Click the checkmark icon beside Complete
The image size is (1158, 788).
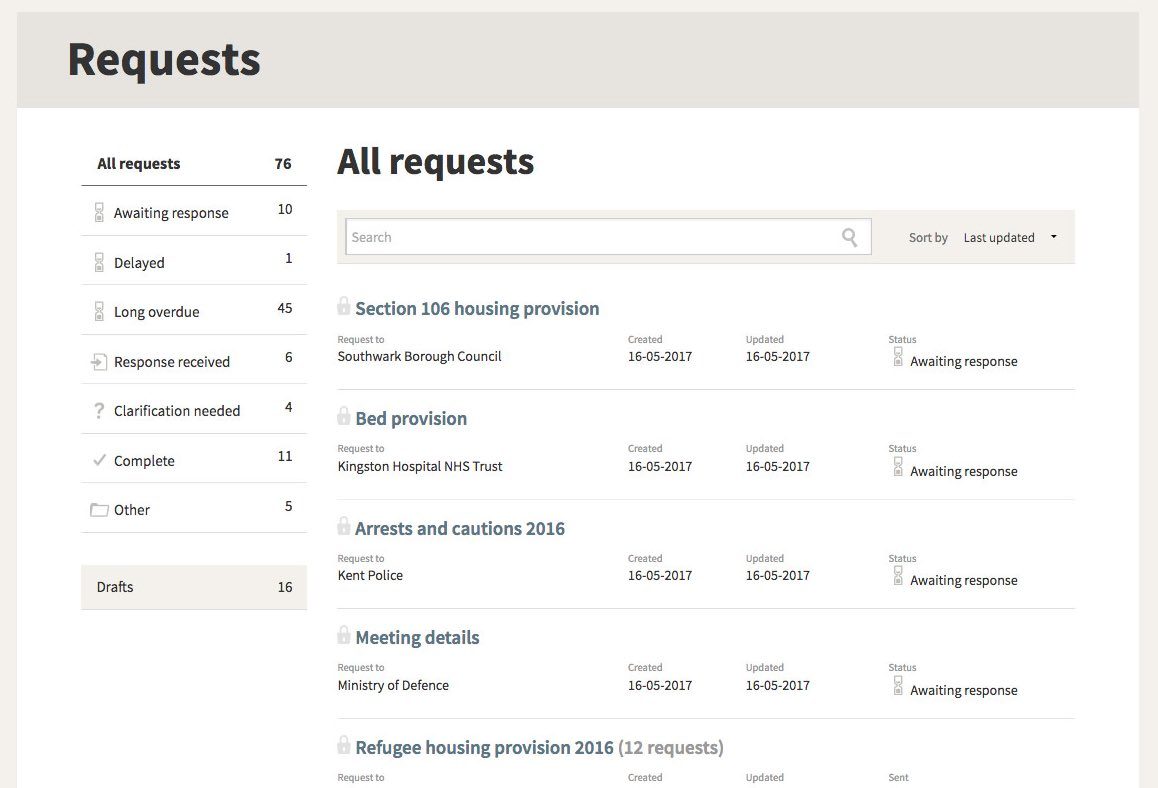[x=98, y=459]
